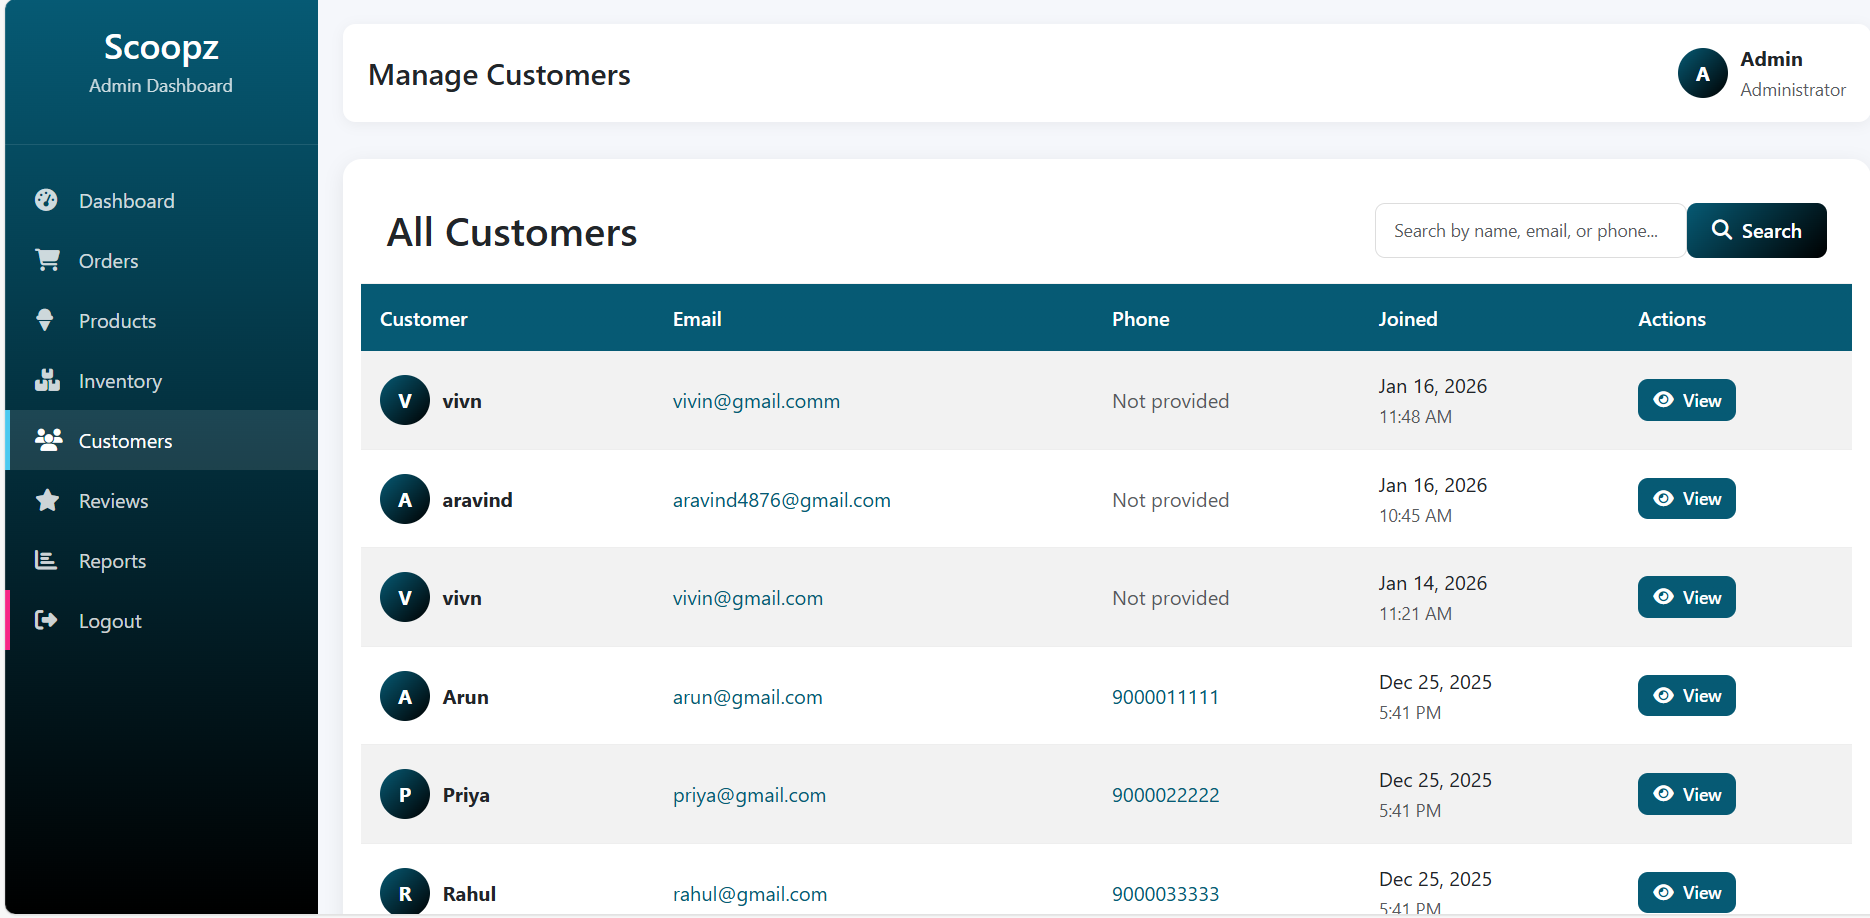Click the Admin profile avatar circle

1702,74
